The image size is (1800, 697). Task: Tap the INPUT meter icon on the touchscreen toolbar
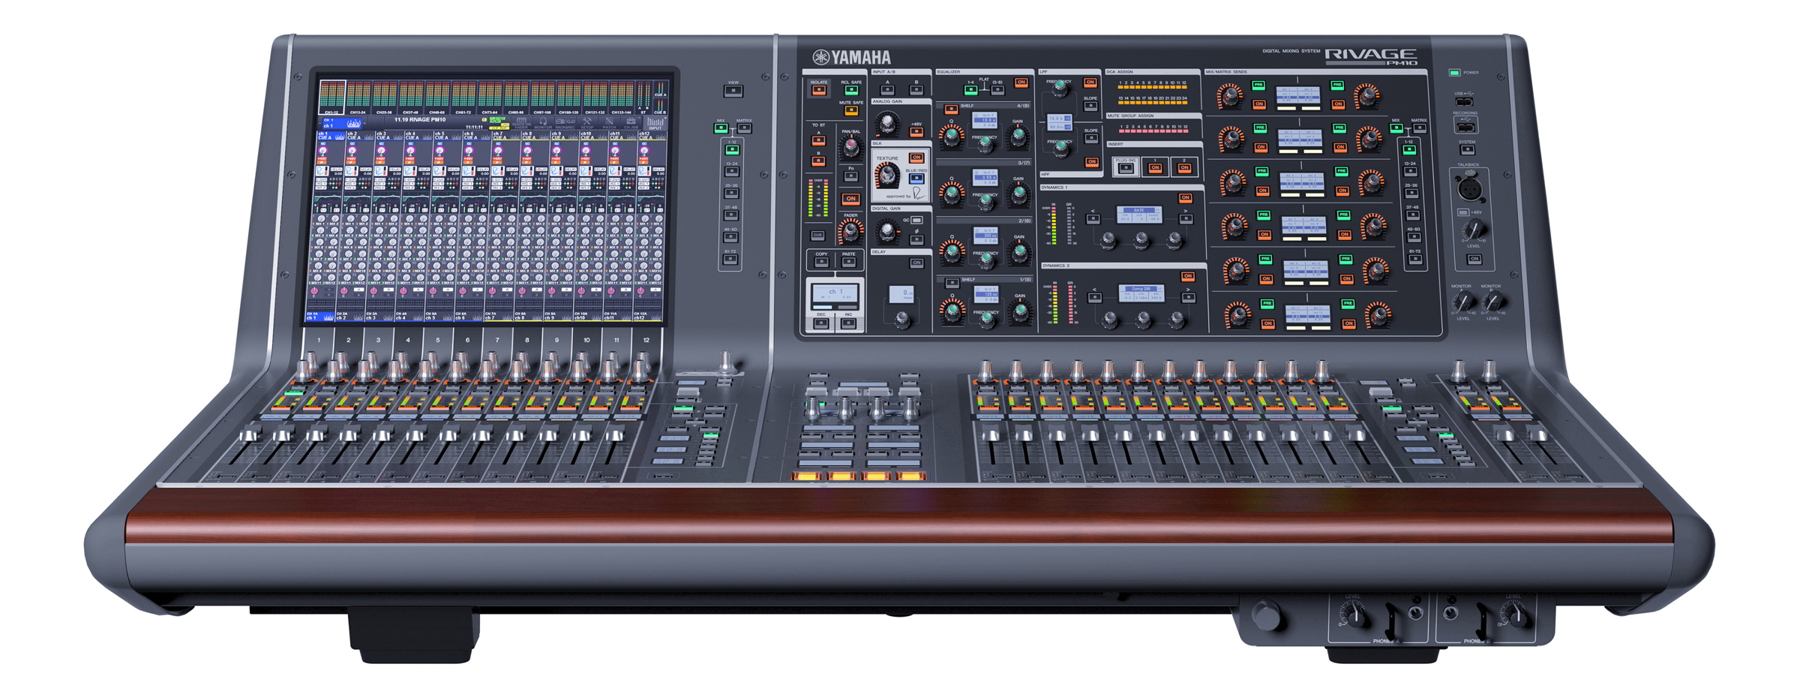click(x=655, y=123)
